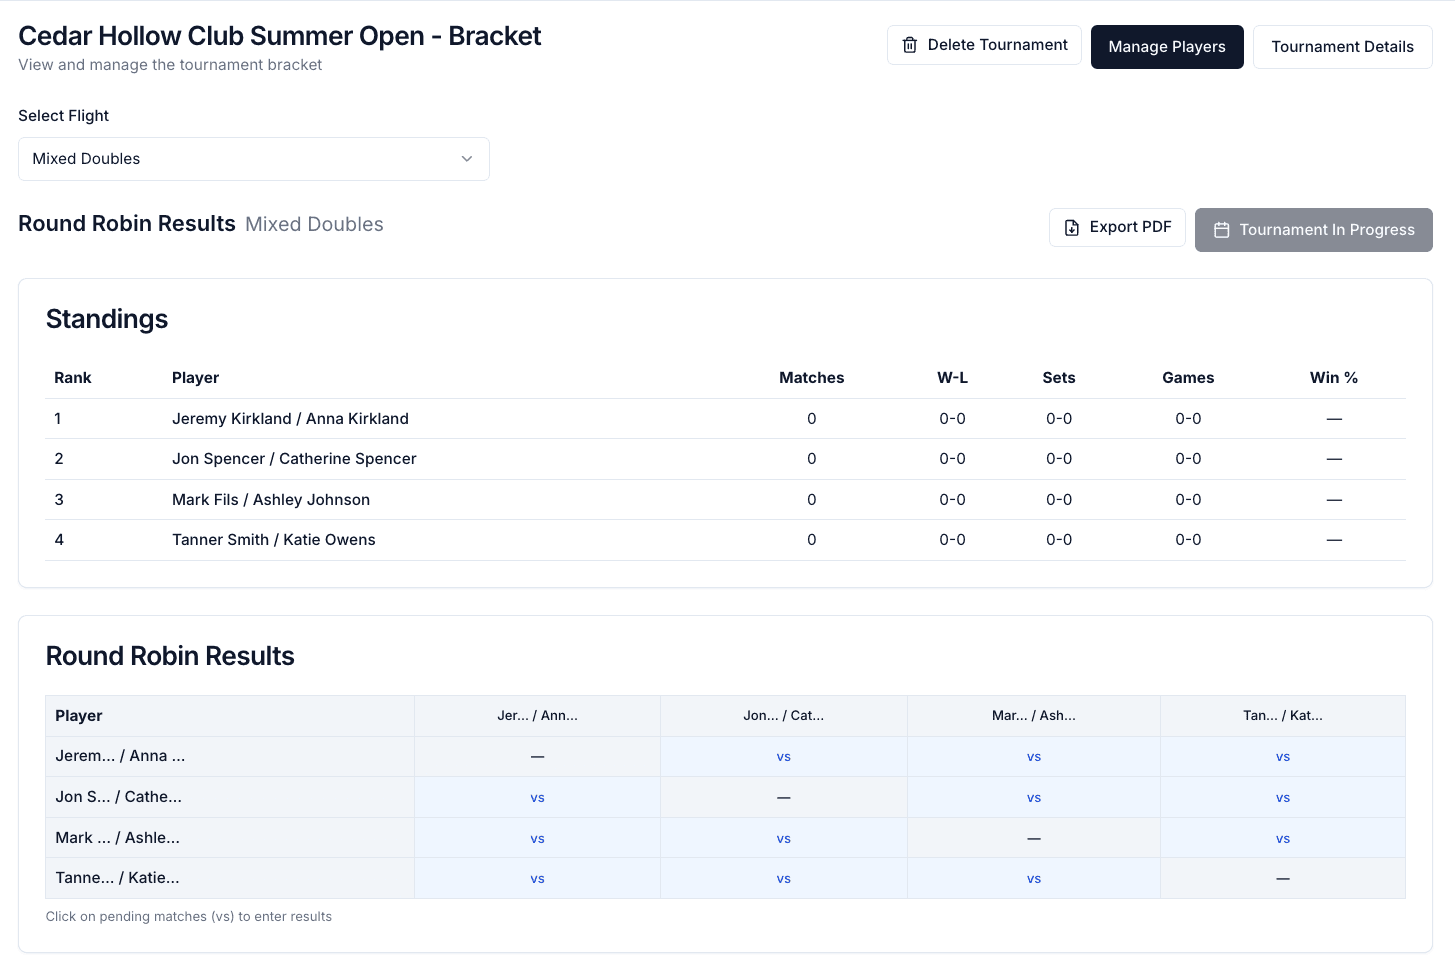Open Jon/Catherine vs Mark/Ashley pending match

pos(1034,798)
